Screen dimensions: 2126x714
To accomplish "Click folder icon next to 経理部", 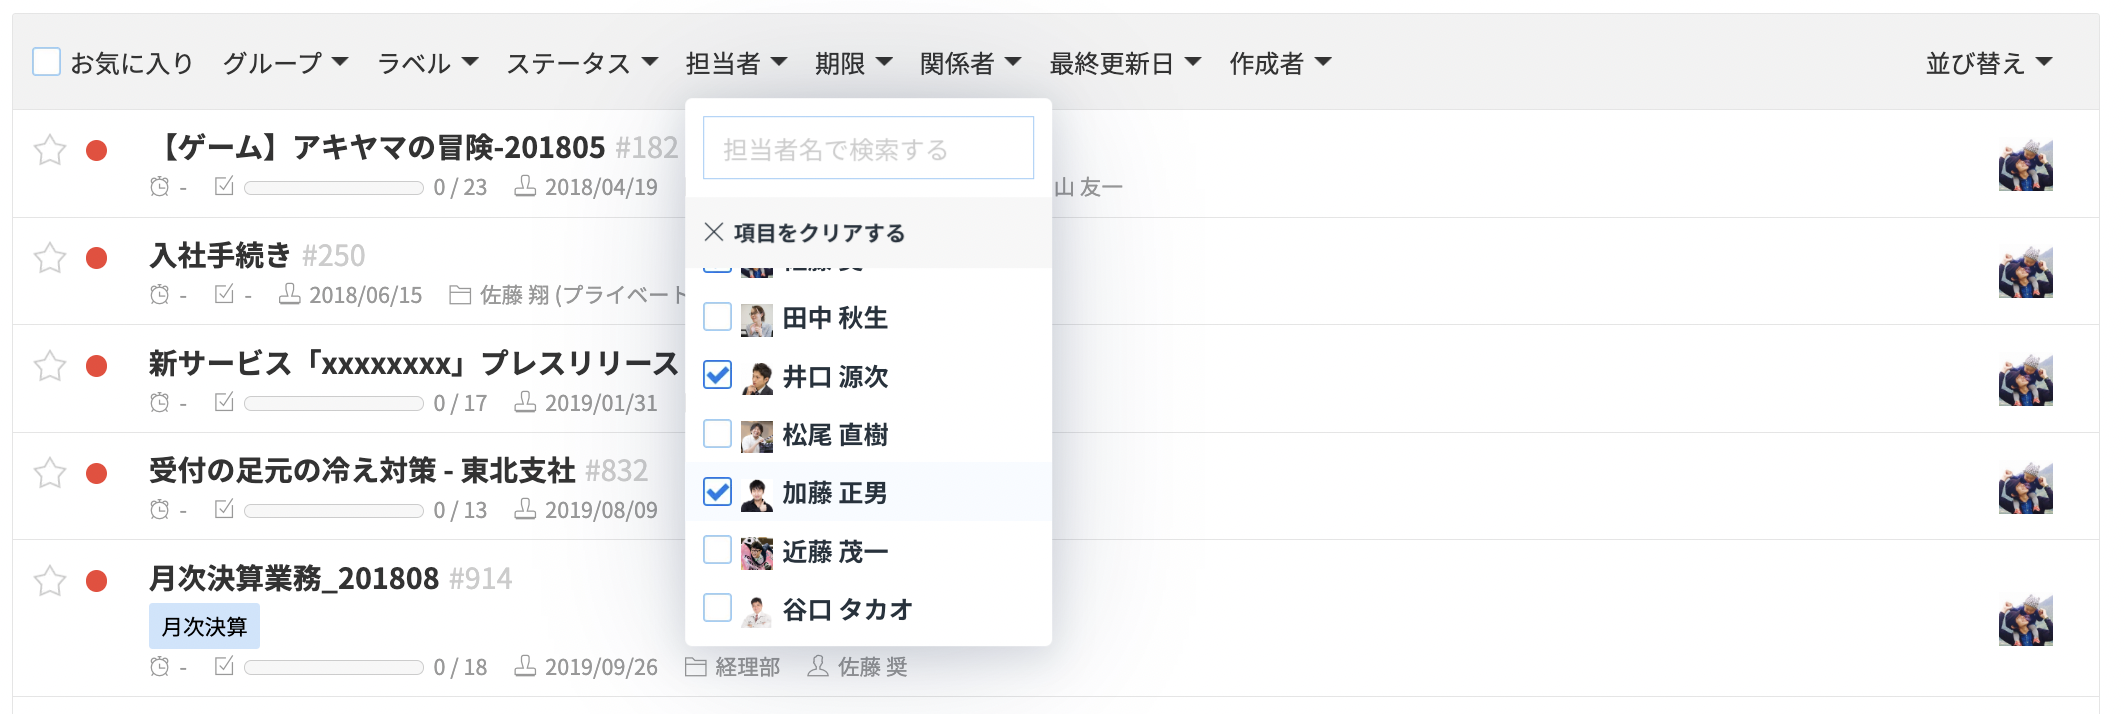I will tap(696, 666).
